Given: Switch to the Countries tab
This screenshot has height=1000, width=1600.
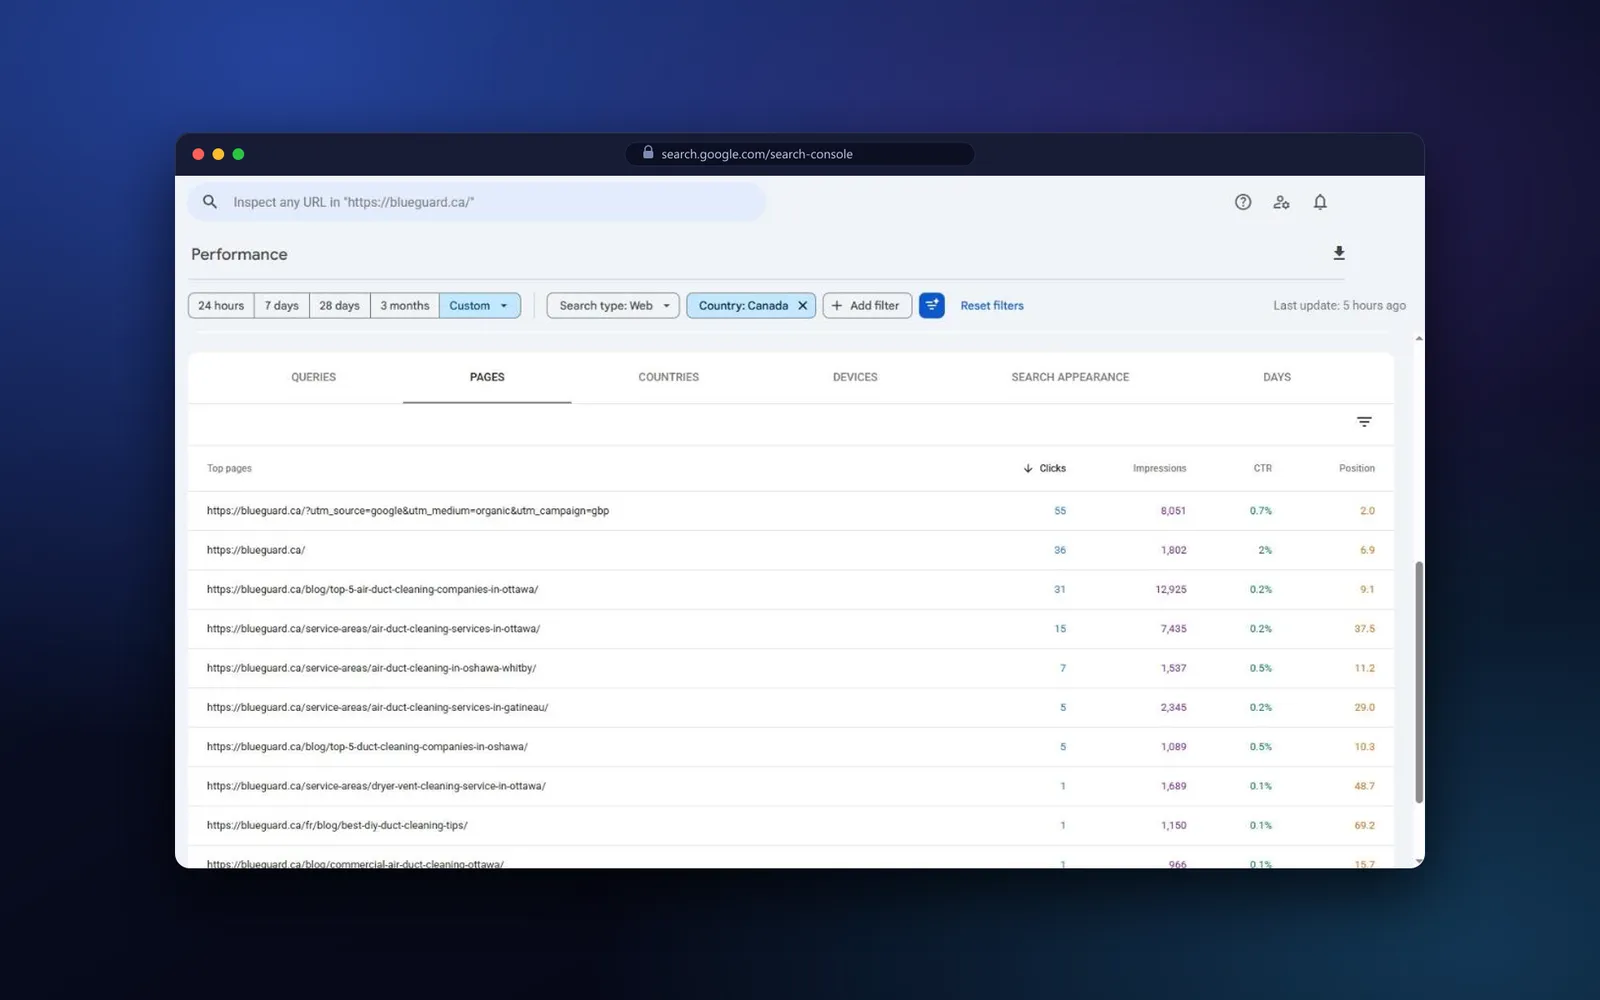Looking at the screenshot, I should 669,377.
